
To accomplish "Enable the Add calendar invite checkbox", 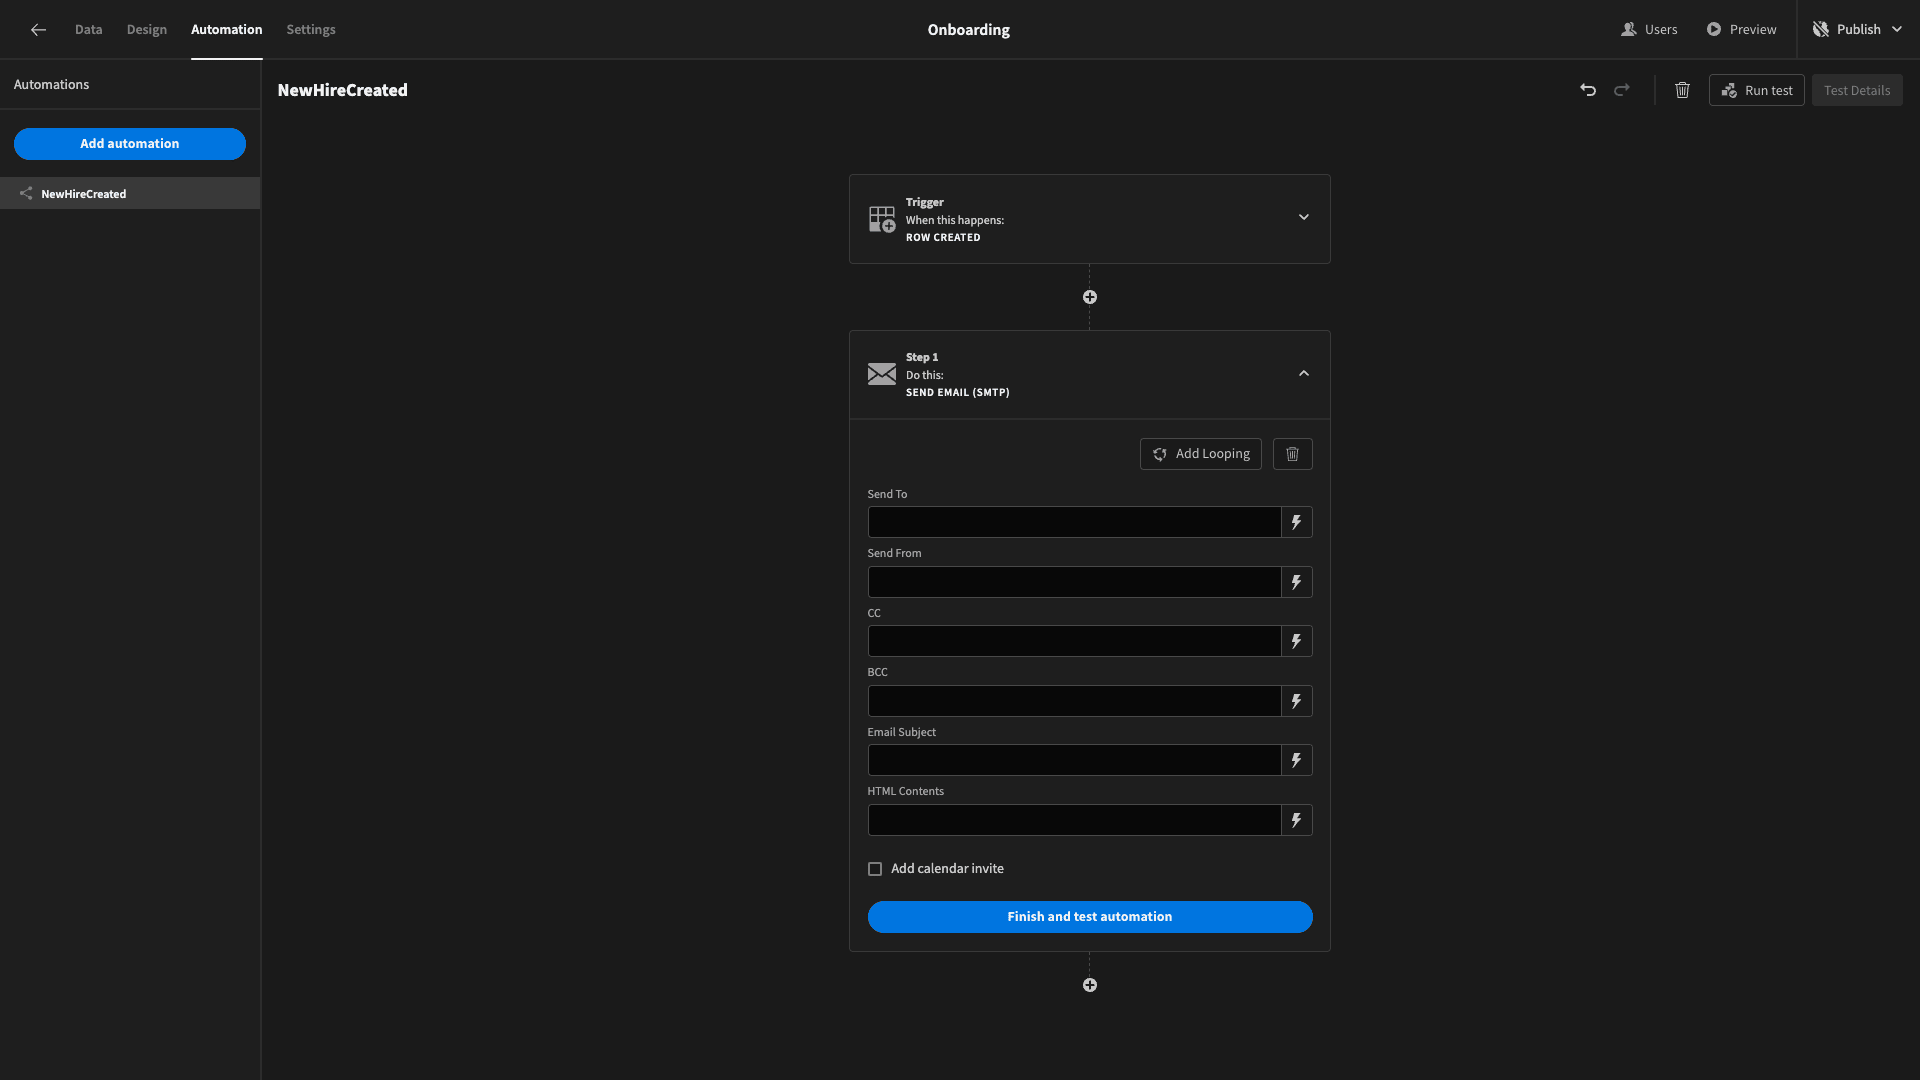I will [x=875, y=869].
